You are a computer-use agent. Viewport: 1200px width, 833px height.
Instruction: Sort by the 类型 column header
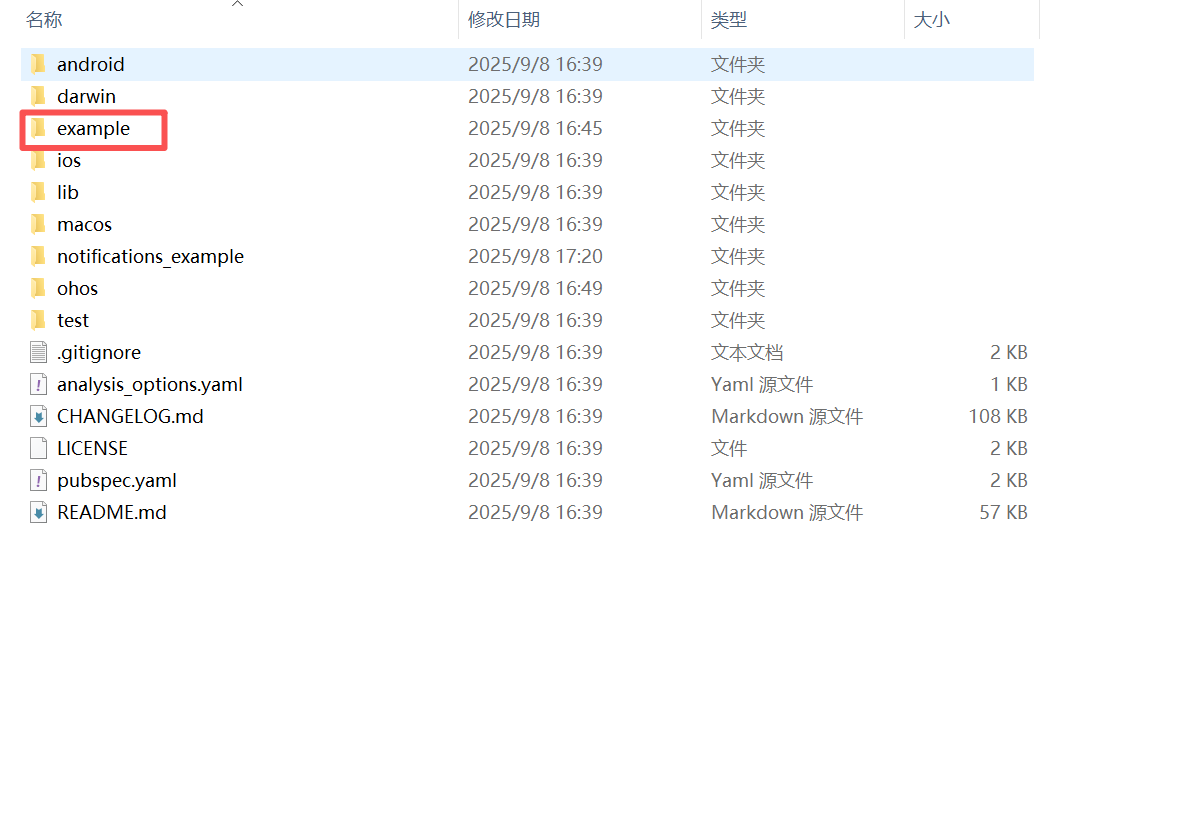point(729,19)
